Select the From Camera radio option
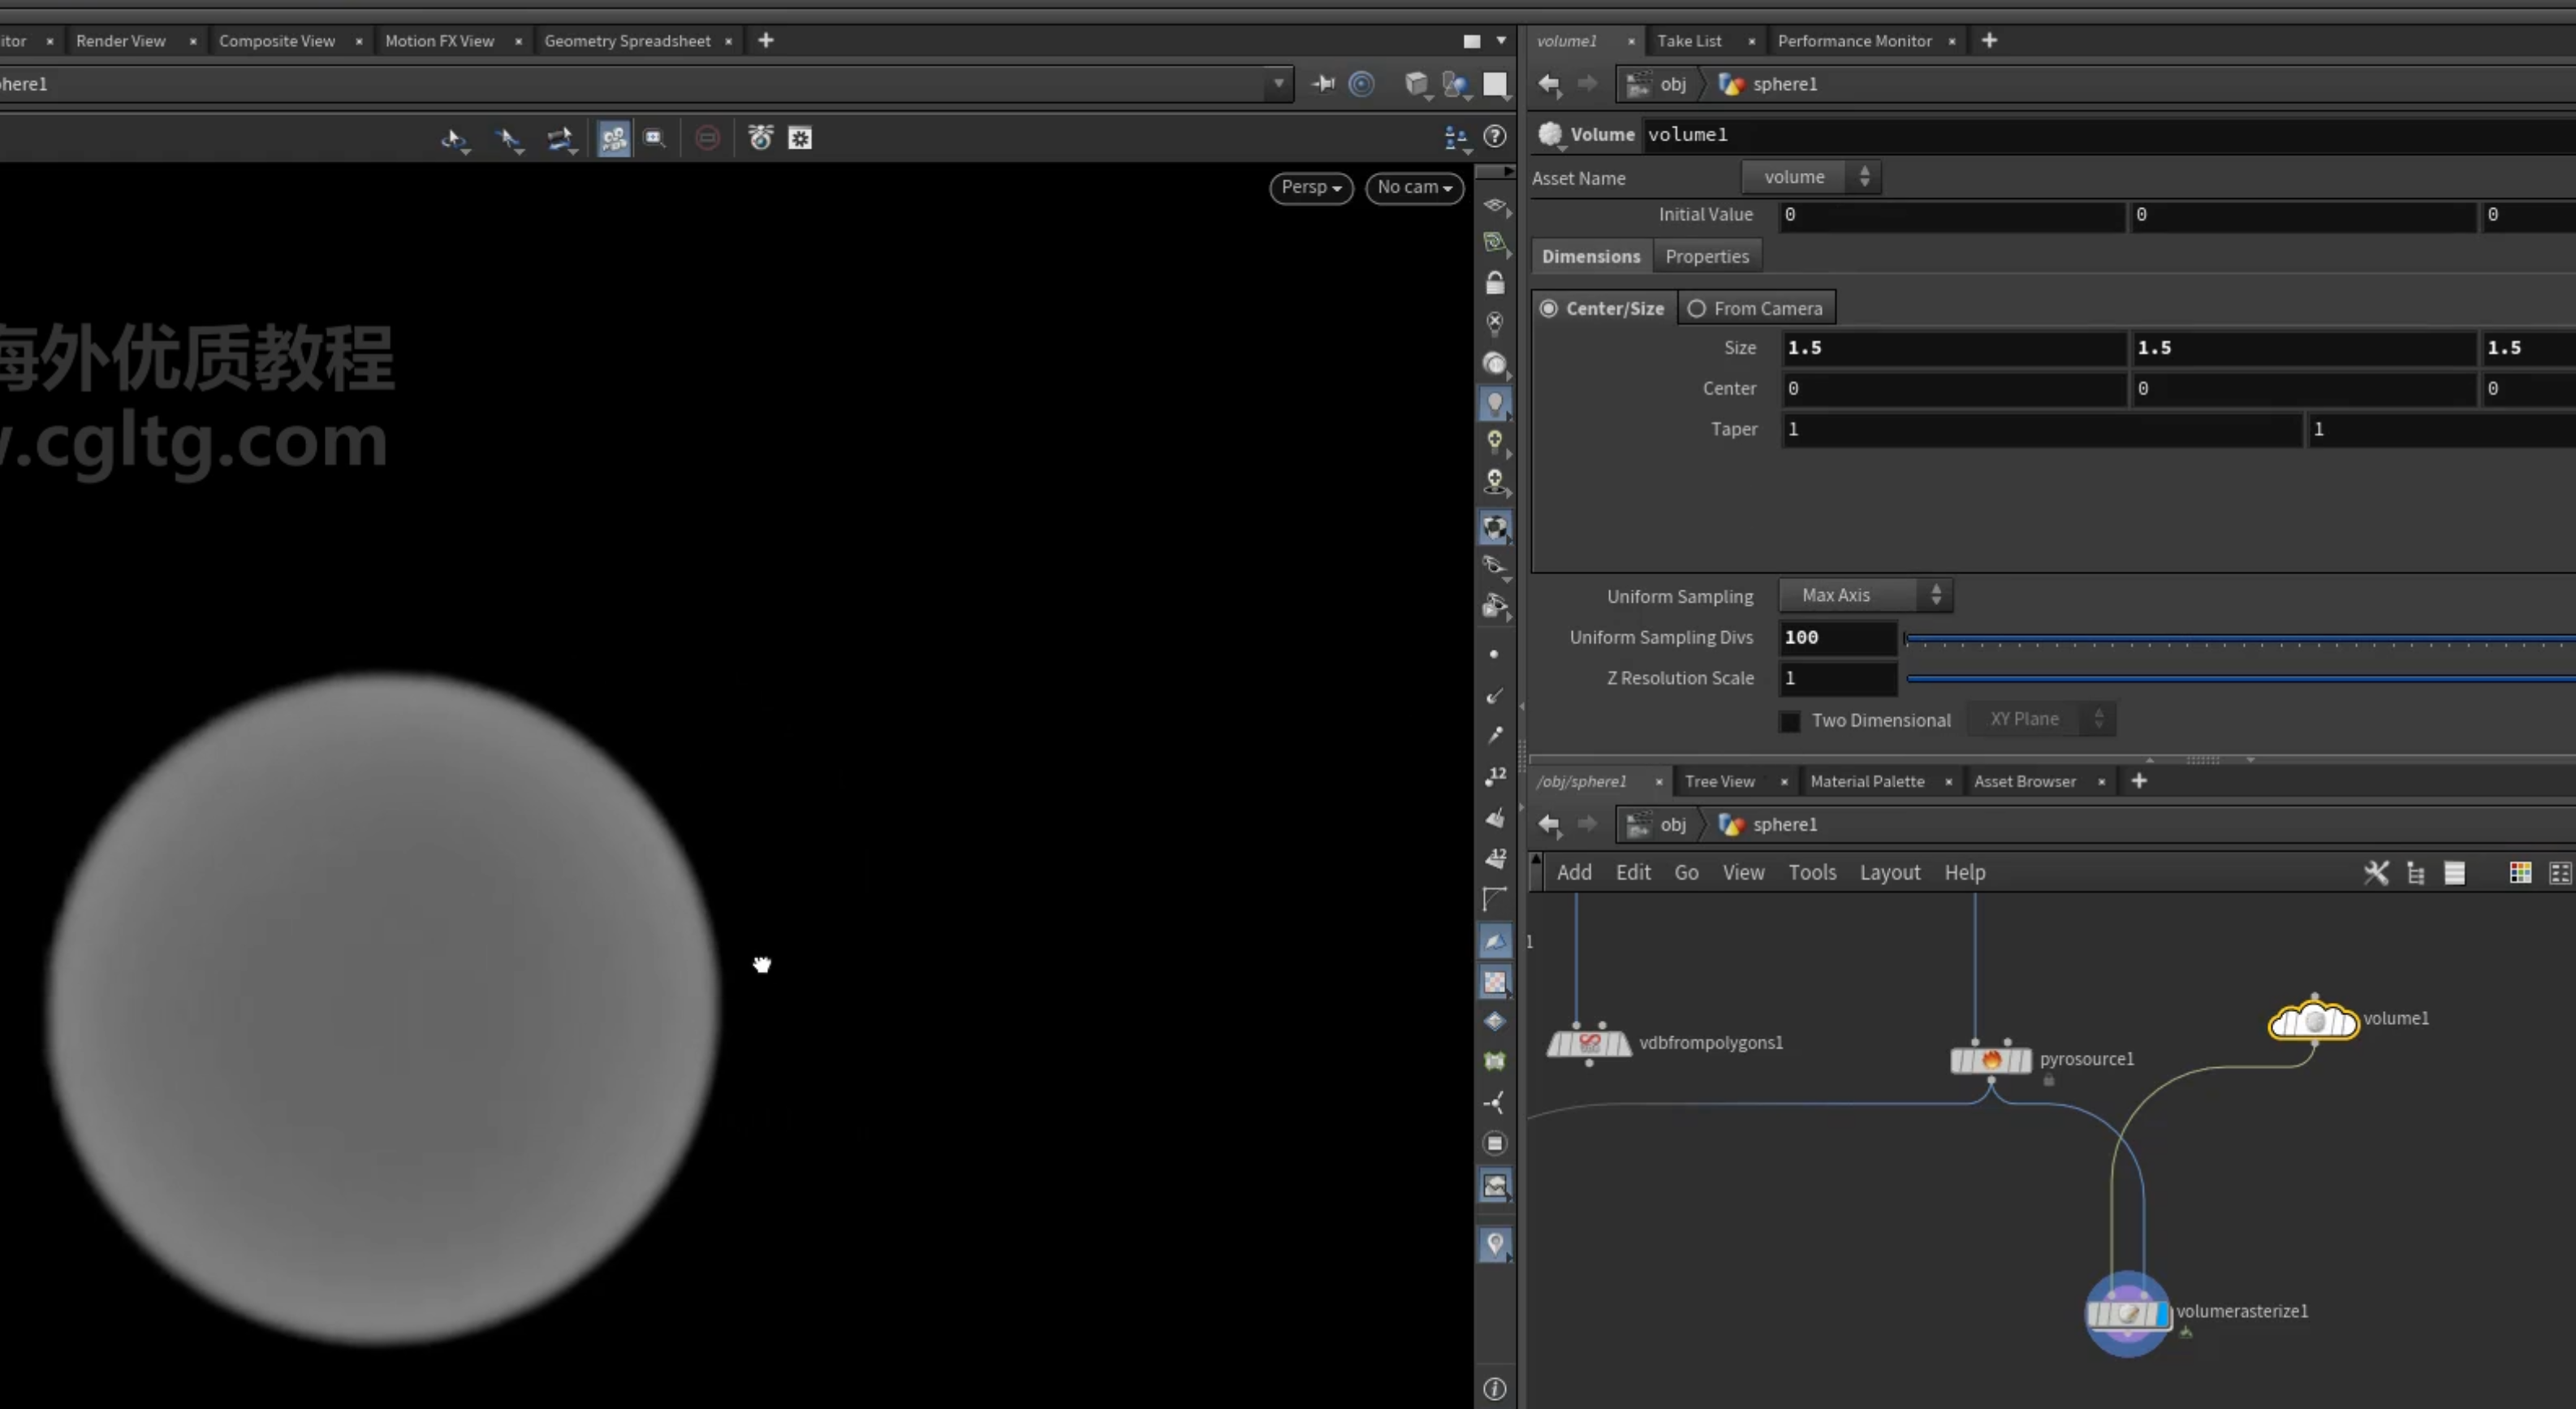 (x=1696, y=308)
